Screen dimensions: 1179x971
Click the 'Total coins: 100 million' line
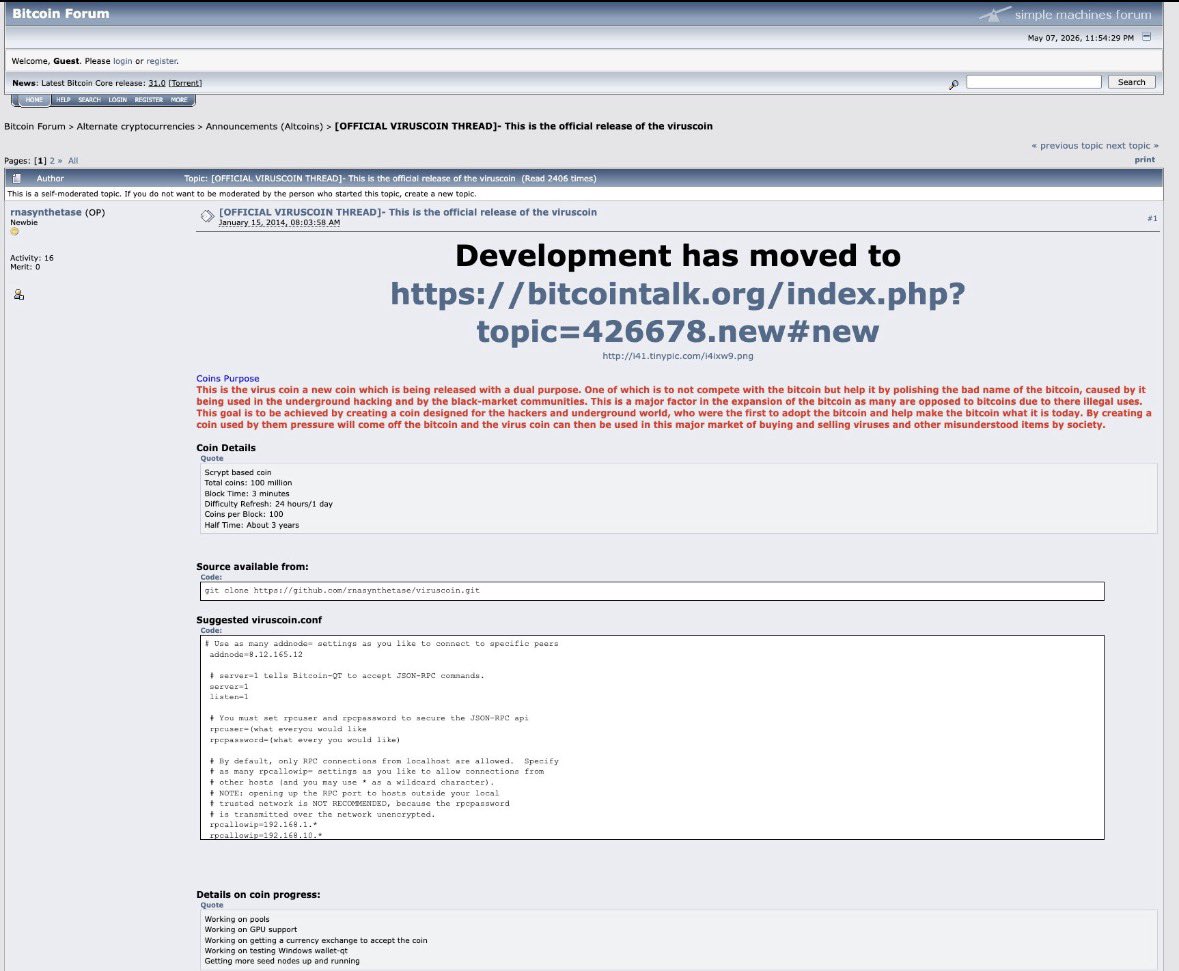248,483
